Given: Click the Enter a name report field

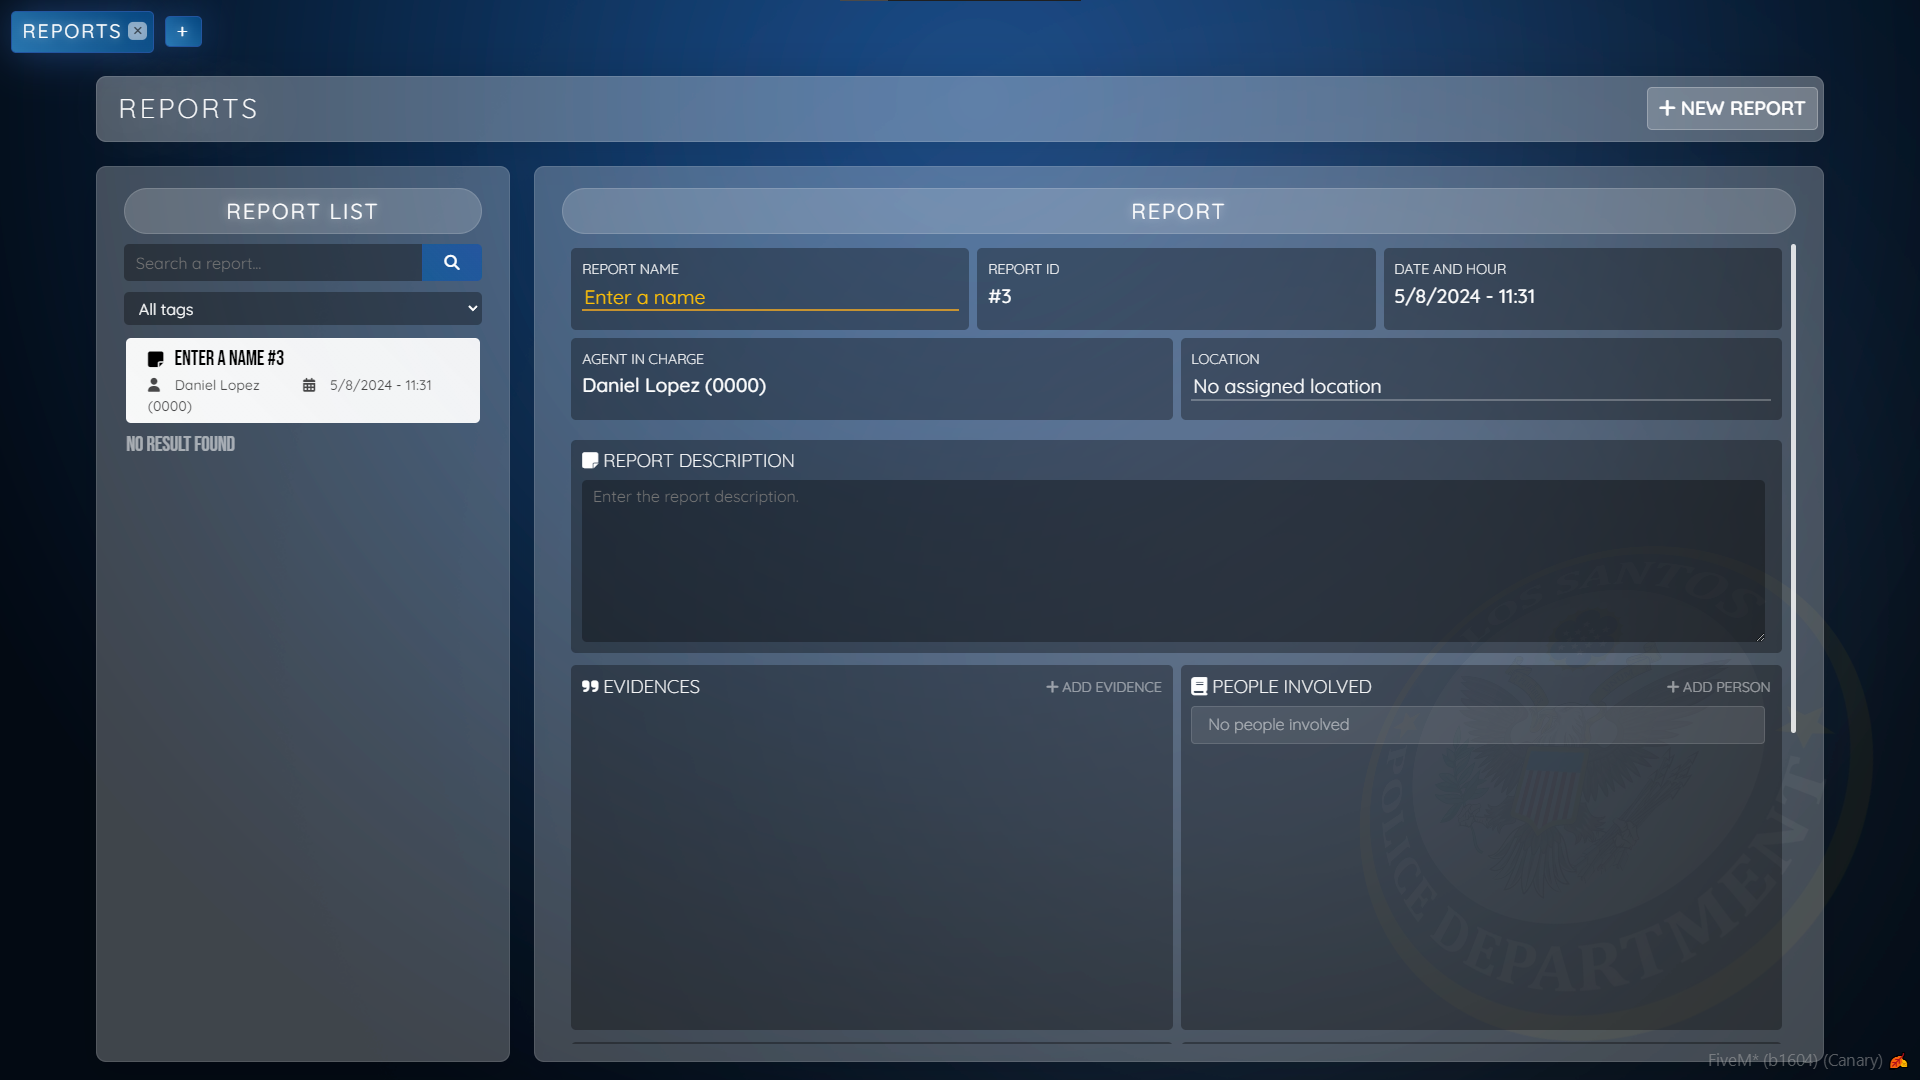Looking at the screenshot, I should [769, 298].
